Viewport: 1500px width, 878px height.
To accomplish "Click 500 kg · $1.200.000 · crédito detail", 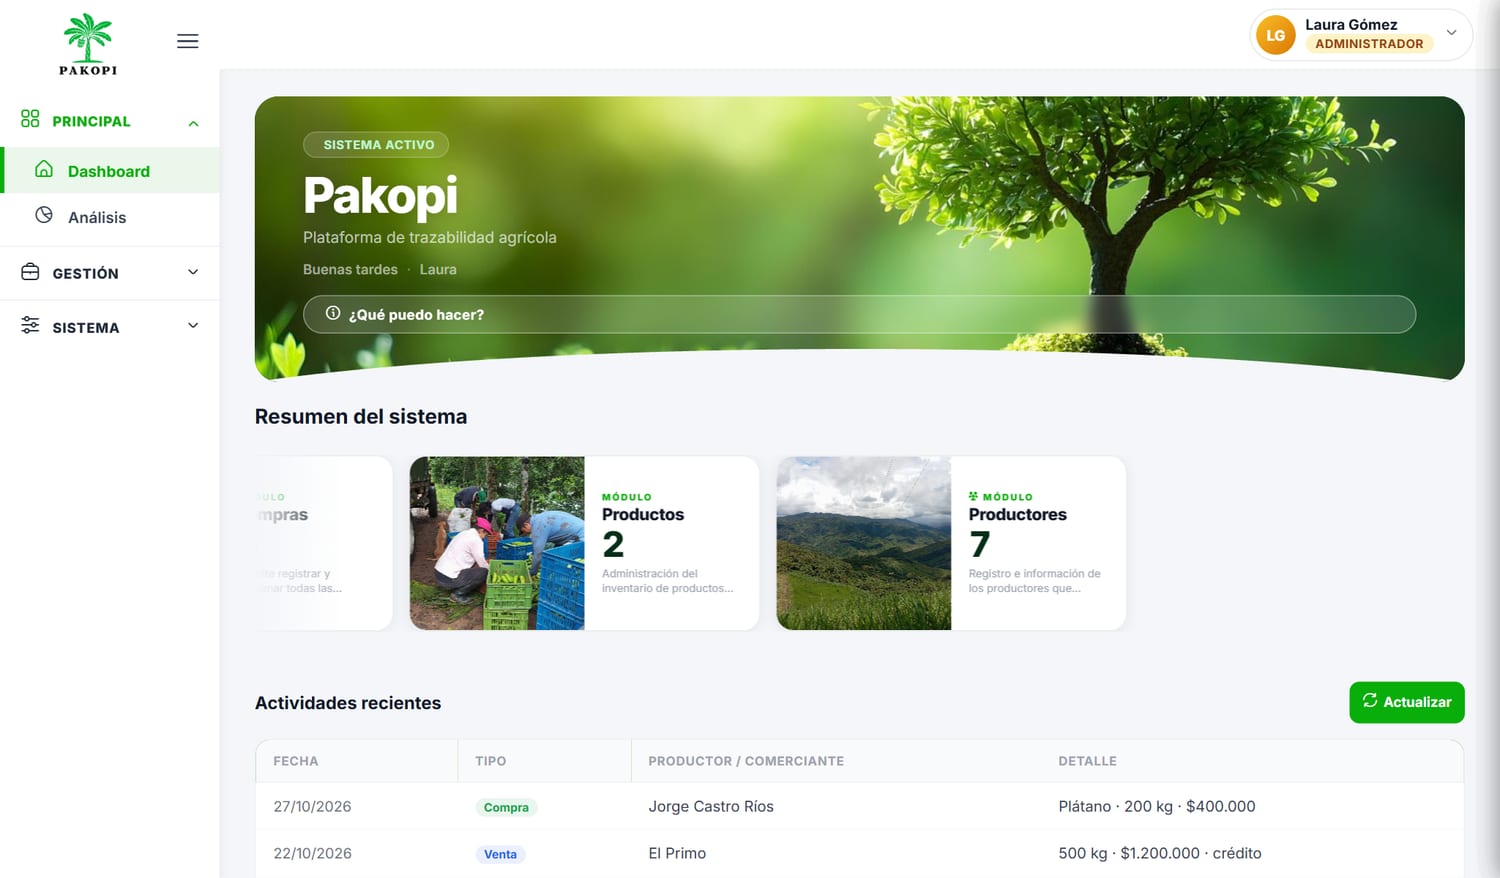I will 1160,853.
